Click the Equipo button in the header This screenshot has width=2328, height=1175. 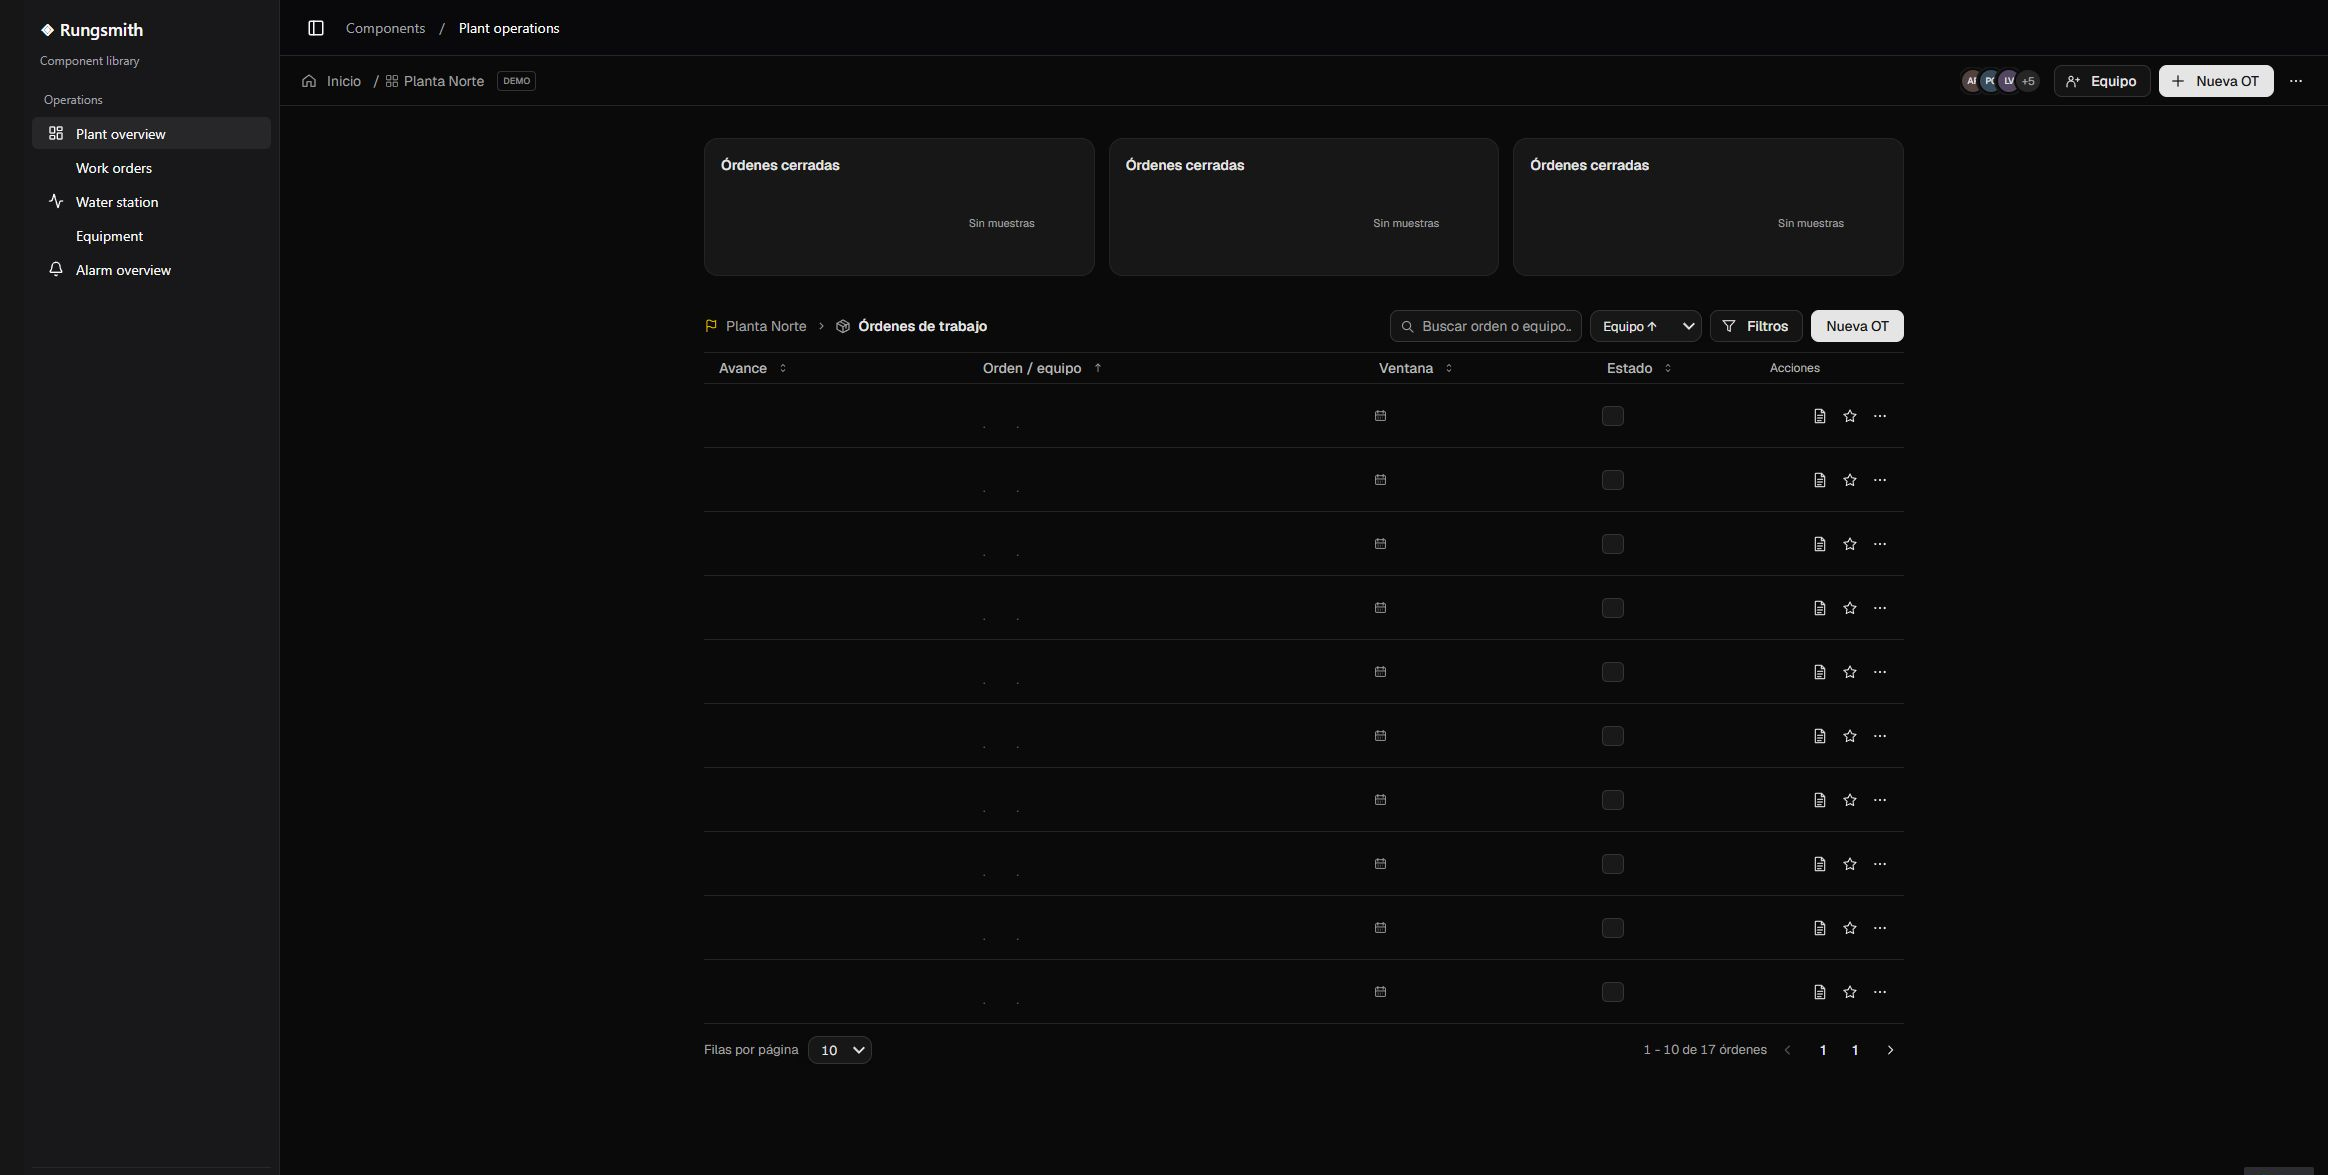[x=2102, y=81]
